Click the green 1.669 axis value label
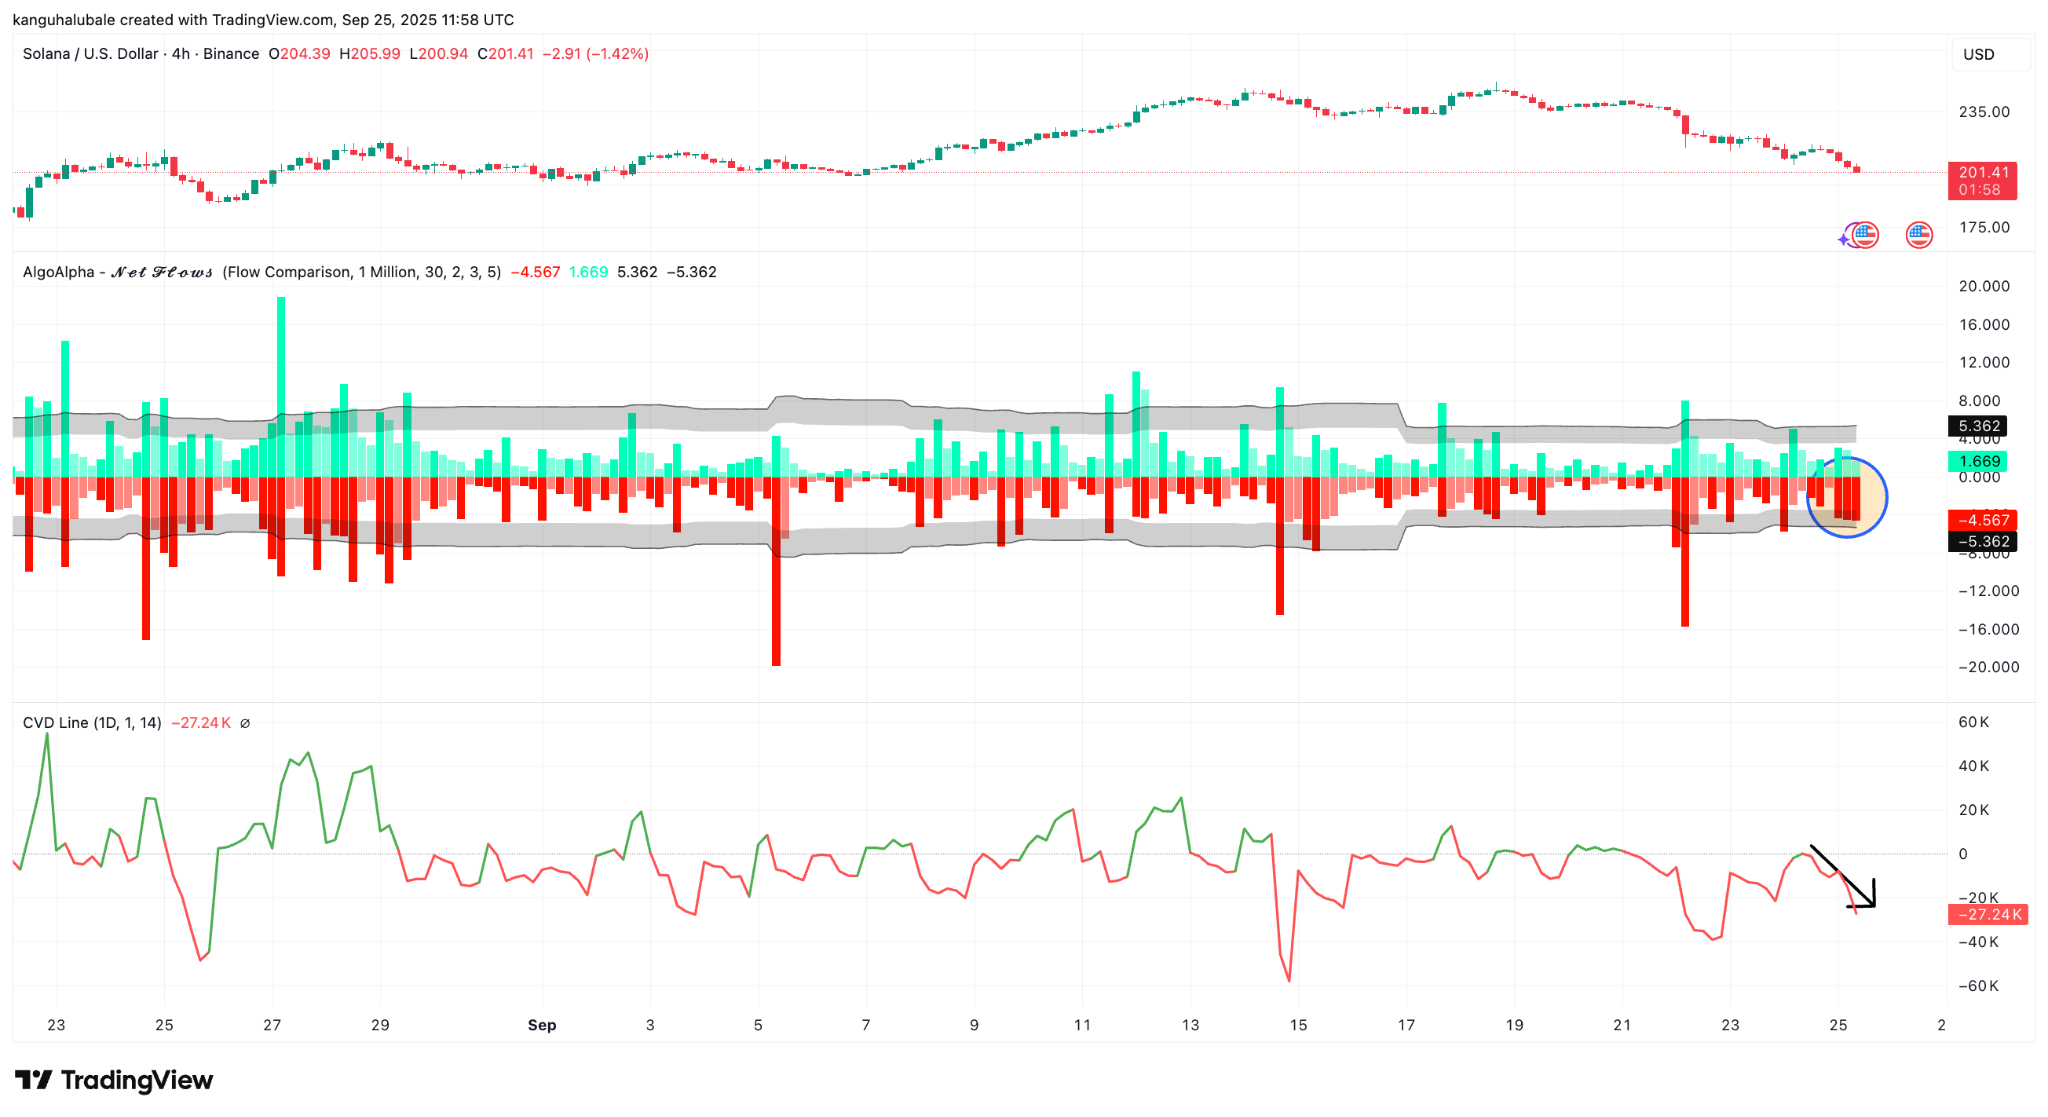This screenshot has width=2048, height=1117. 1978,461
